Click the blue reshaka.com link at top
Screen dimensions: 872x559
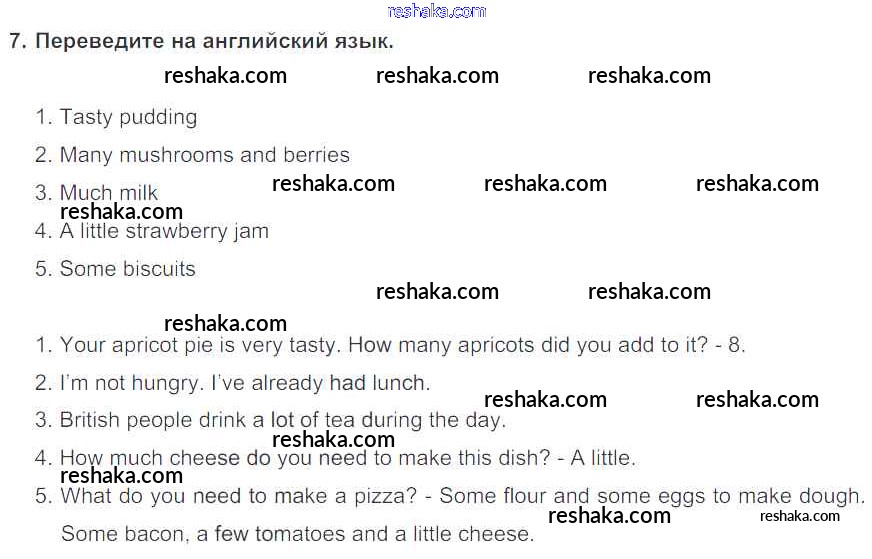pos(436,12)
